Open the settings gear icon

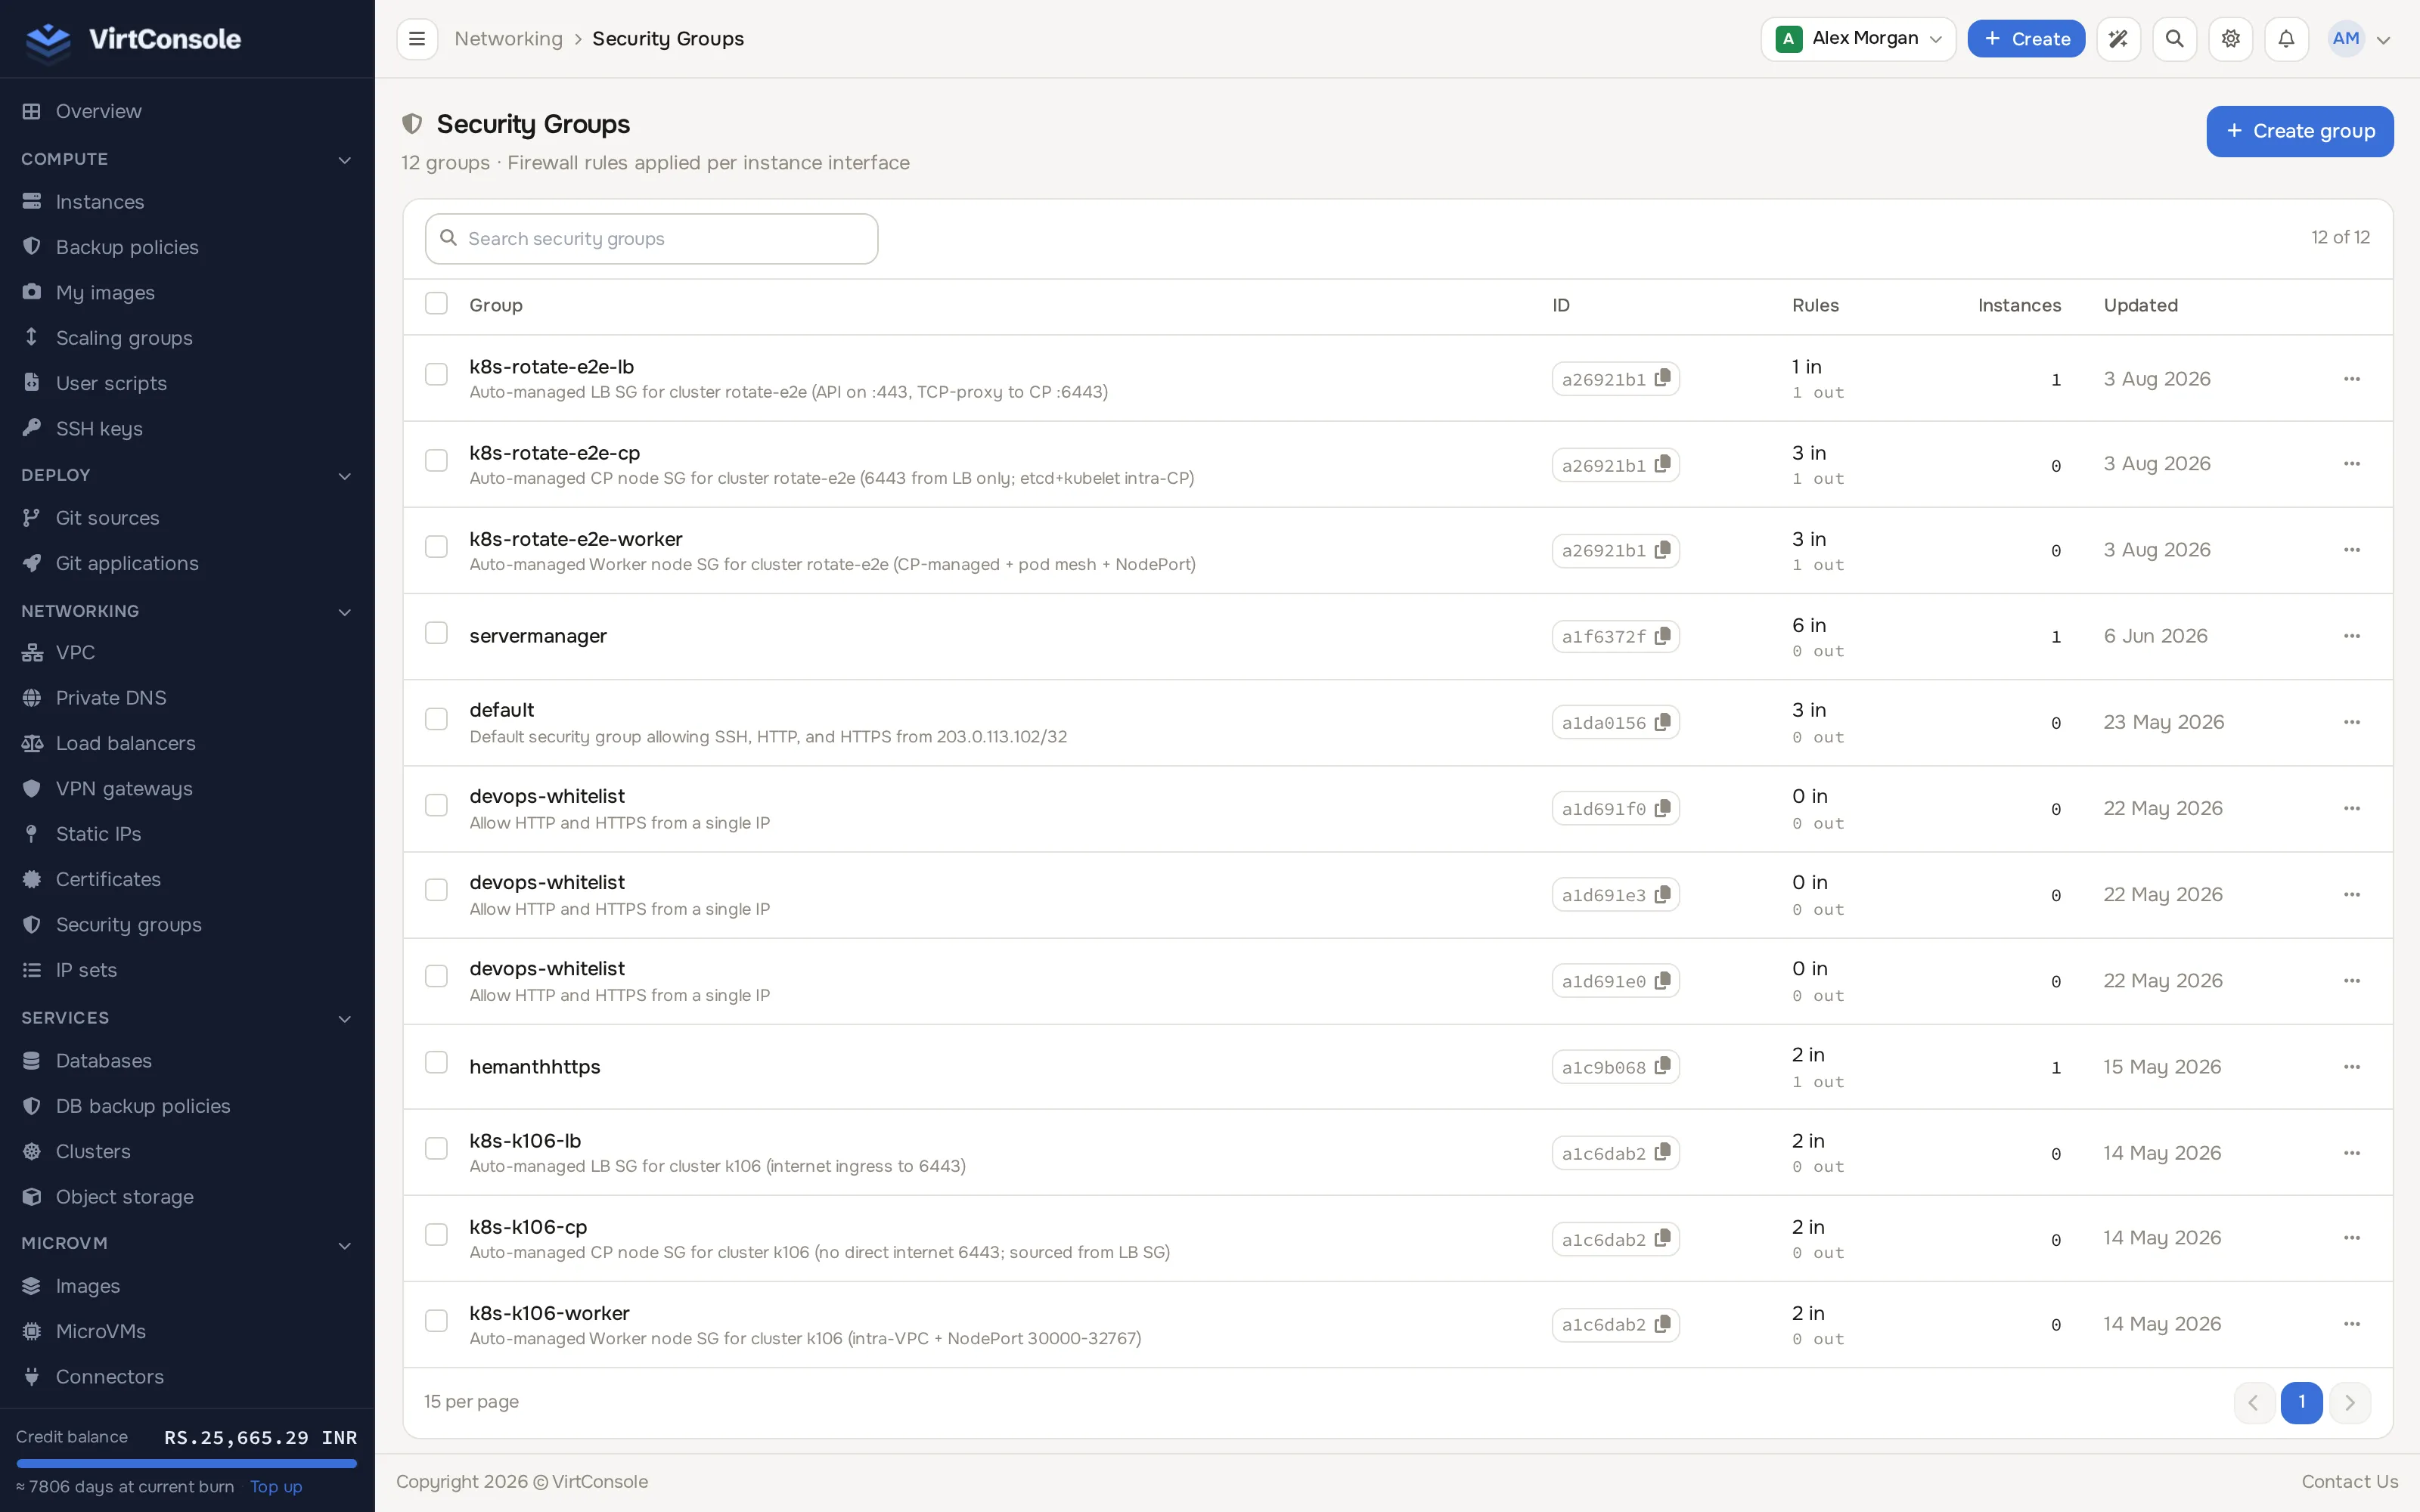[x=2230, y=39]
